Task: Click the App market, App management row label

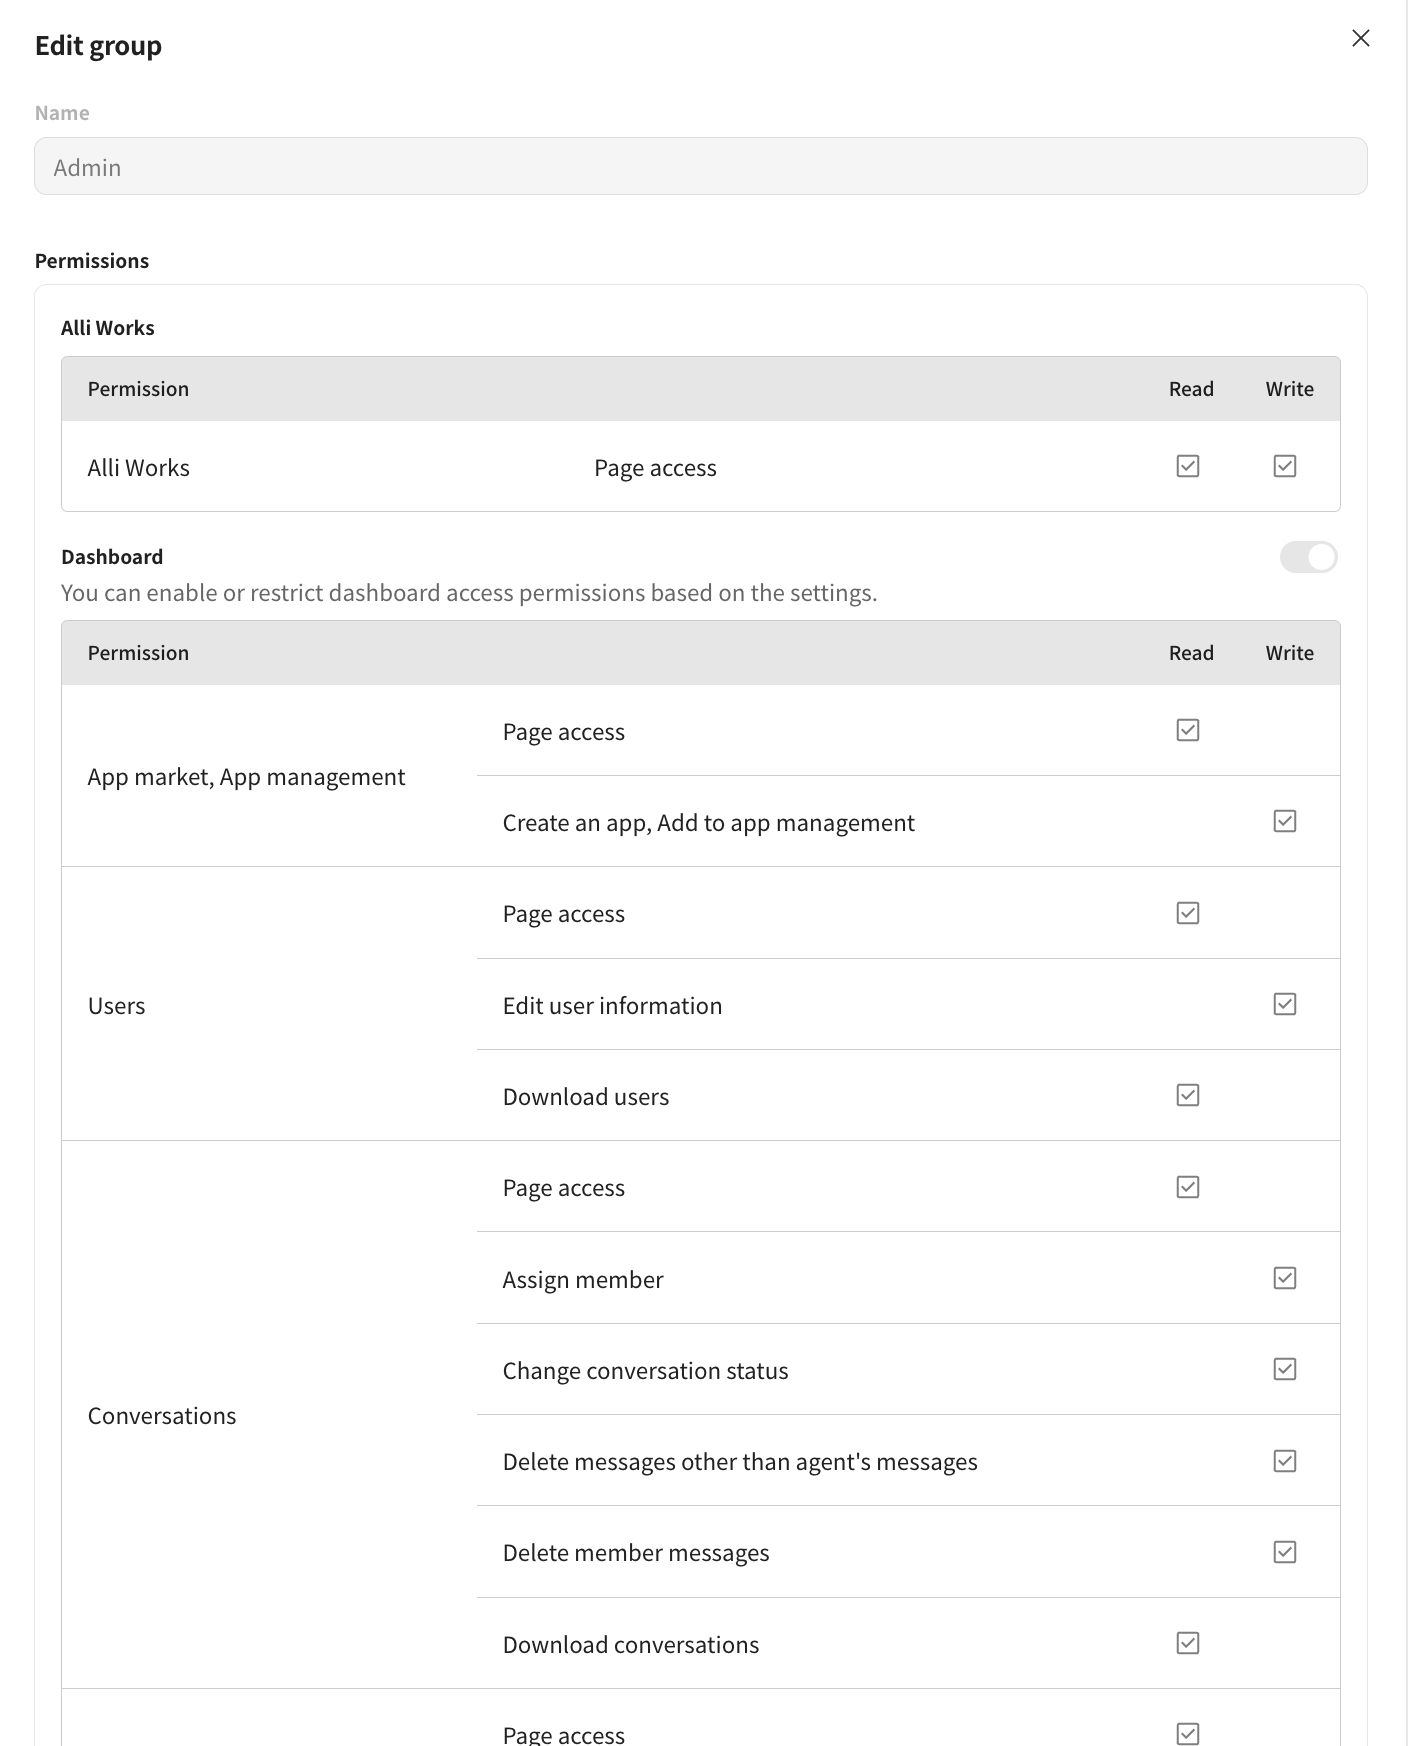Action: (x=246, y=777)
